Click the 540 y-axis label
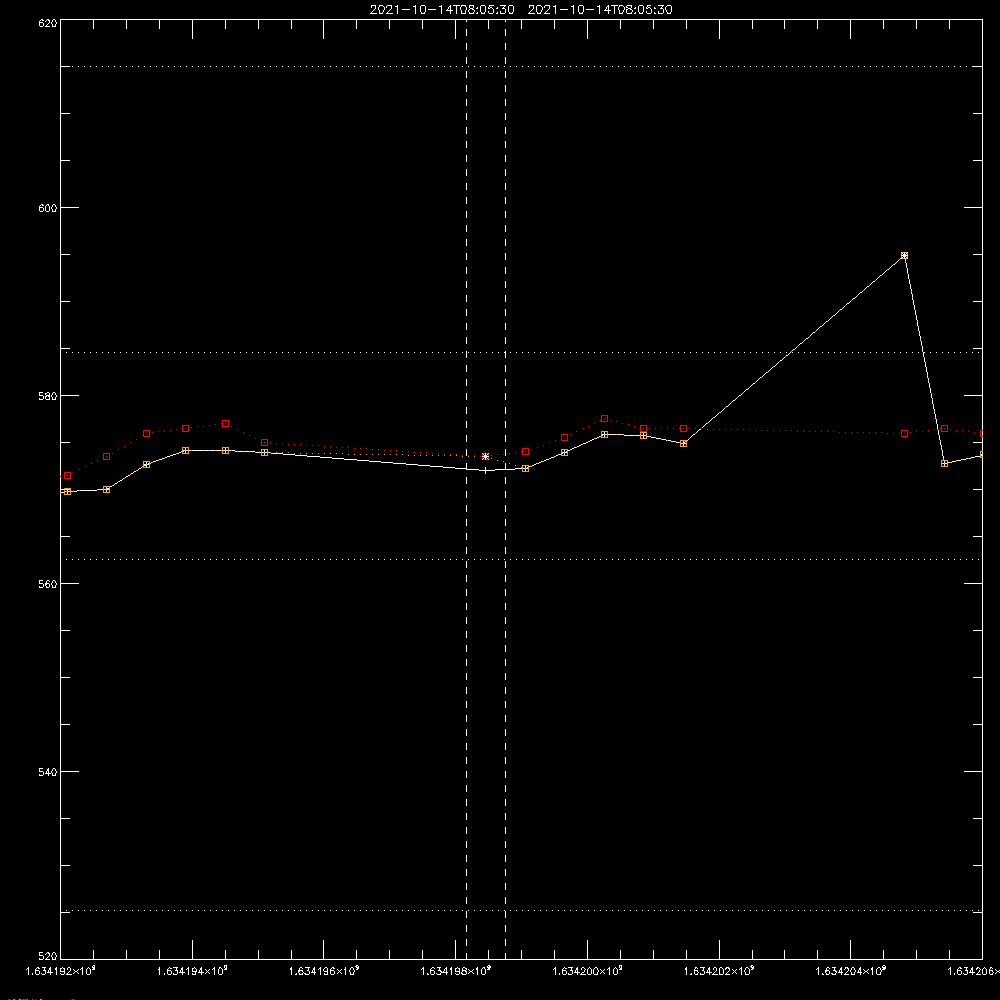The image size is (1000, 1000). pos(48,772)
